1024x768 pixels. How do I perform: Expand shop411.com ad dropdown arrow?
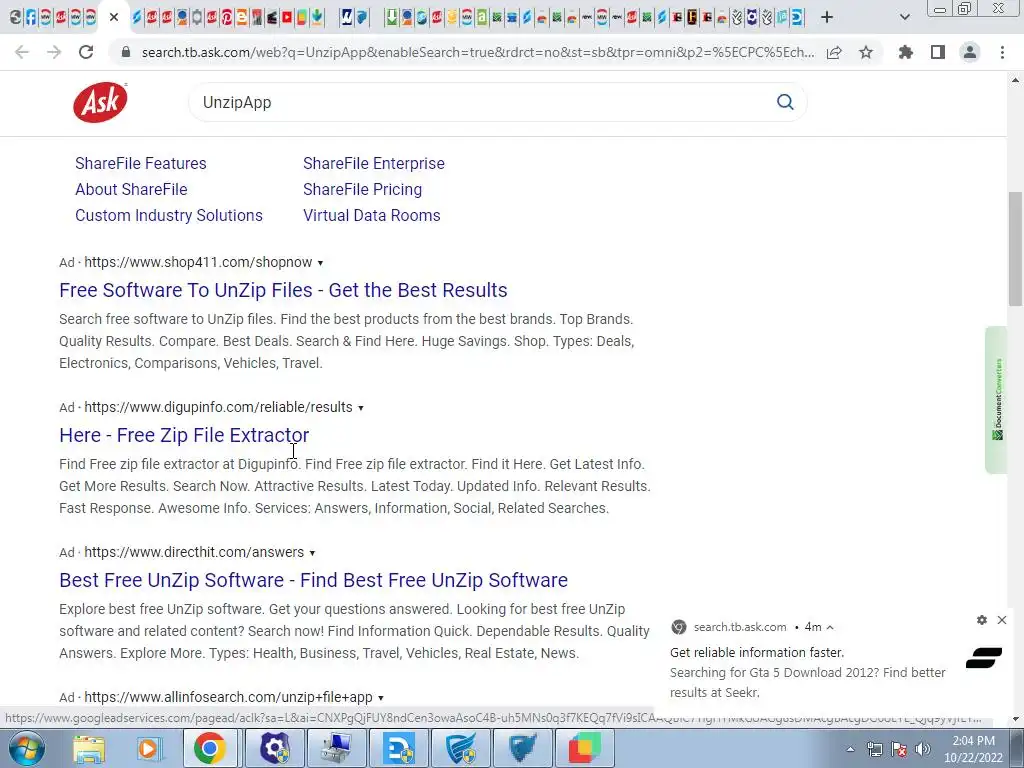click(x=320, y=263)
